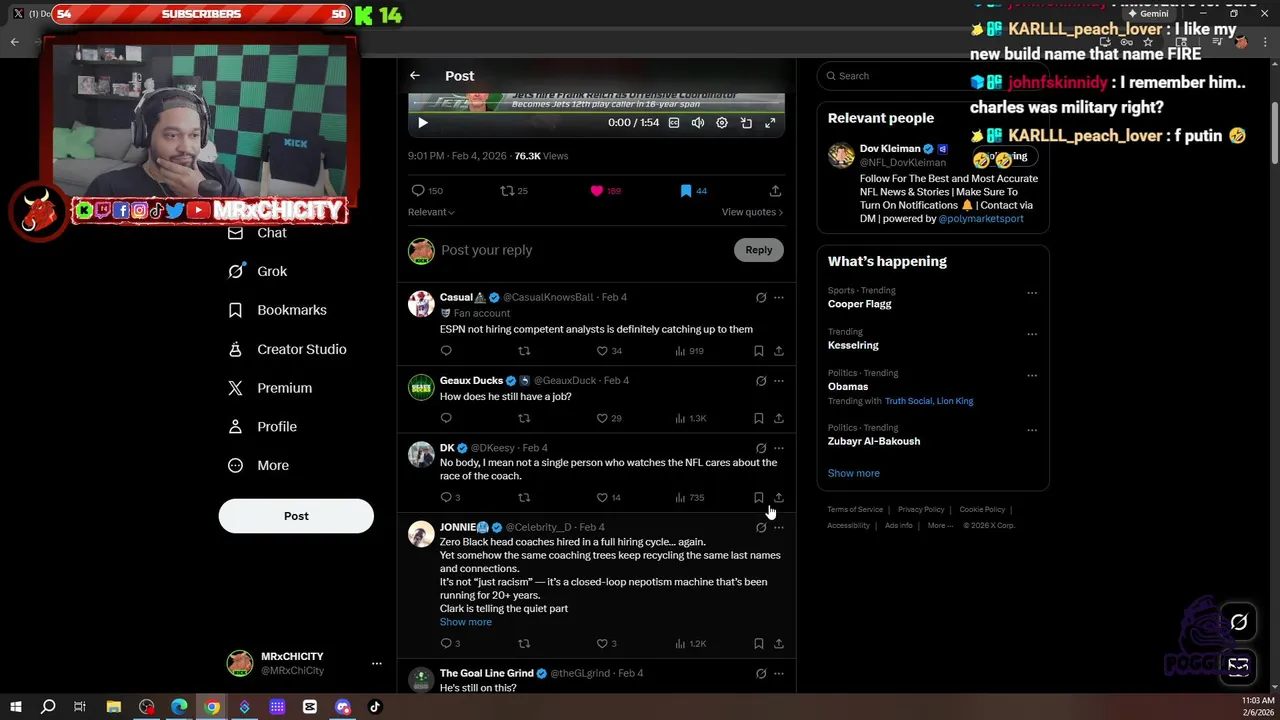The image size is (1280, 720).
Task: Open Terms of Service link
Action: click(855, 510)
